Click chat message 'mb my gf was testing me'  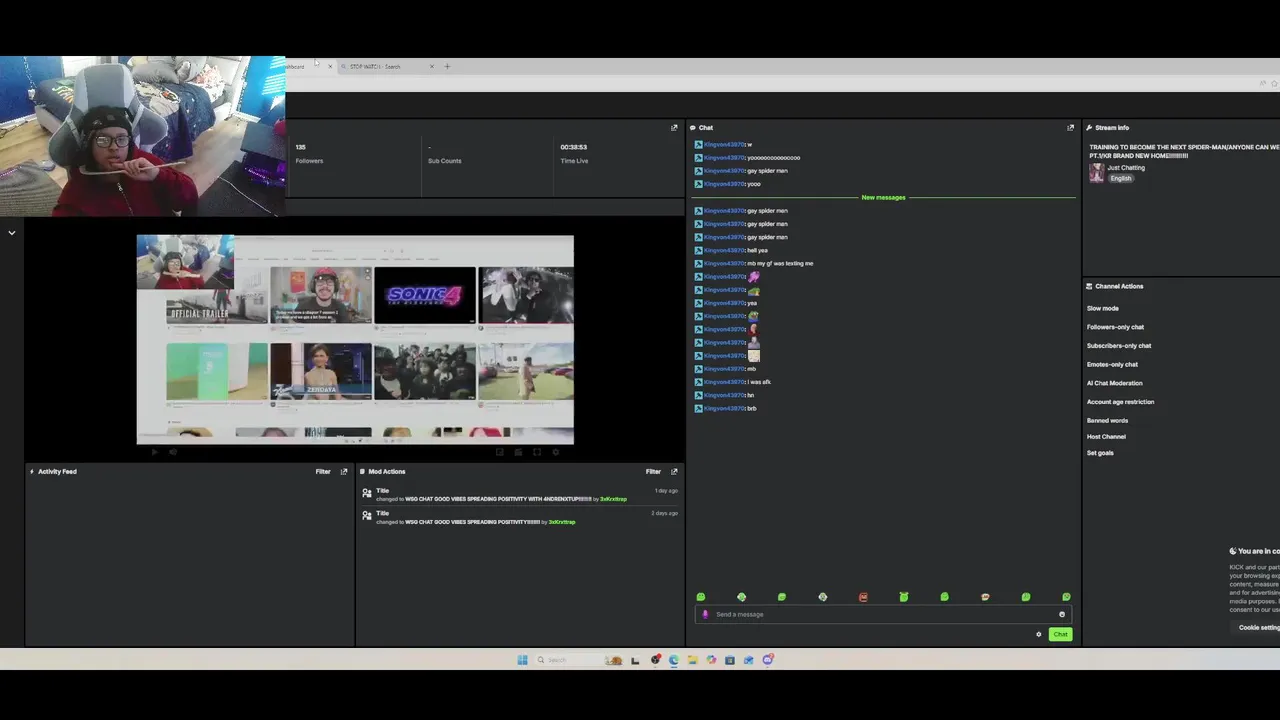point(780,264)
